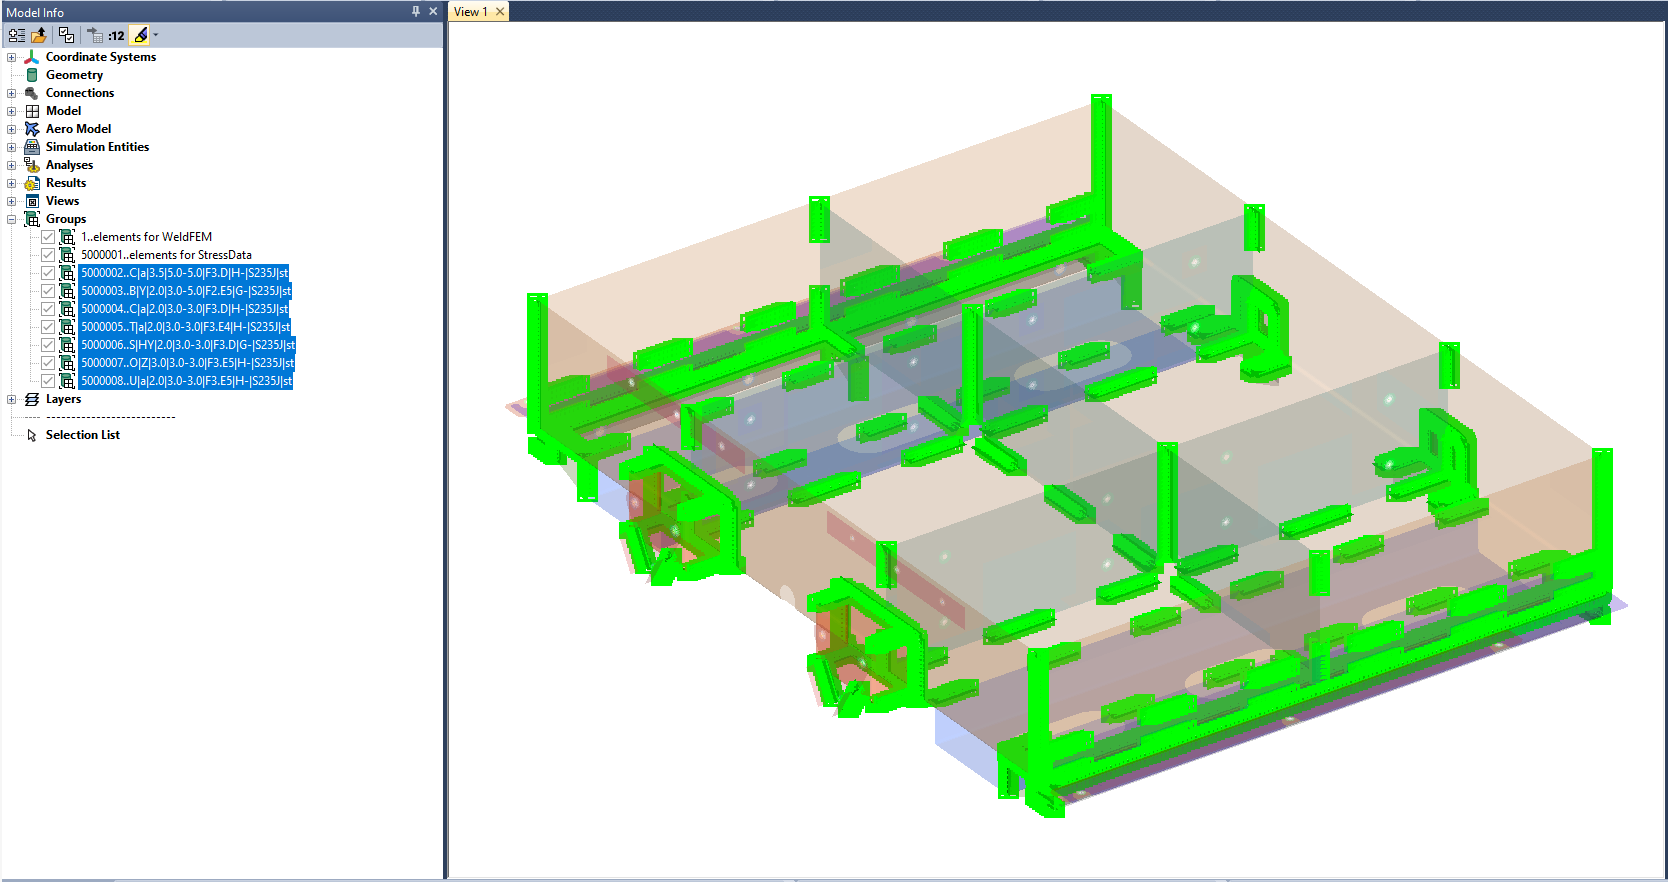Screen dimensions: 1668x882
Task: Close the View 1 tab
Action: pos(501,12)
